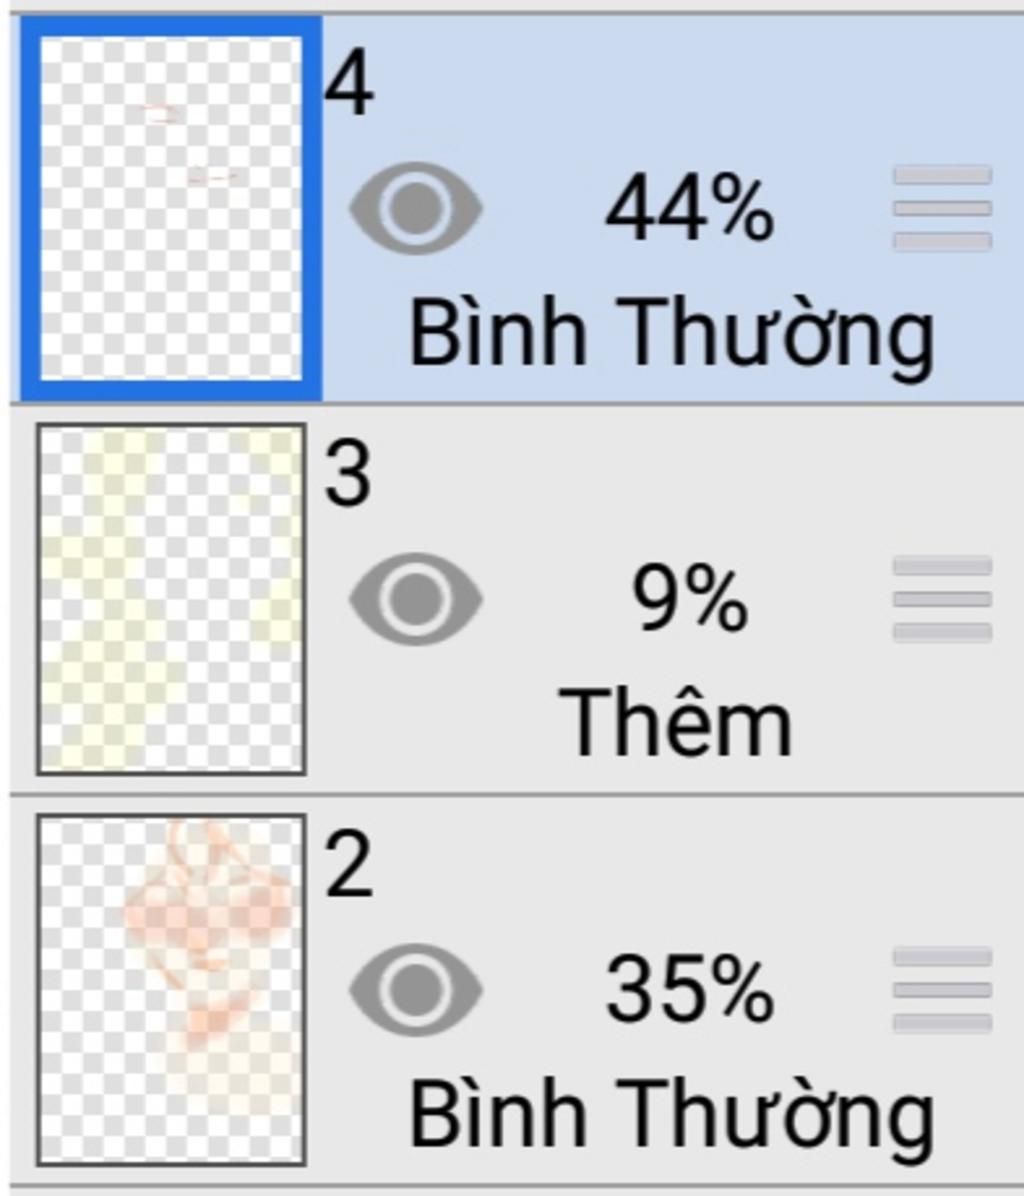
Task: Select the layer 4 thumbnail
Action: (170, 208)
